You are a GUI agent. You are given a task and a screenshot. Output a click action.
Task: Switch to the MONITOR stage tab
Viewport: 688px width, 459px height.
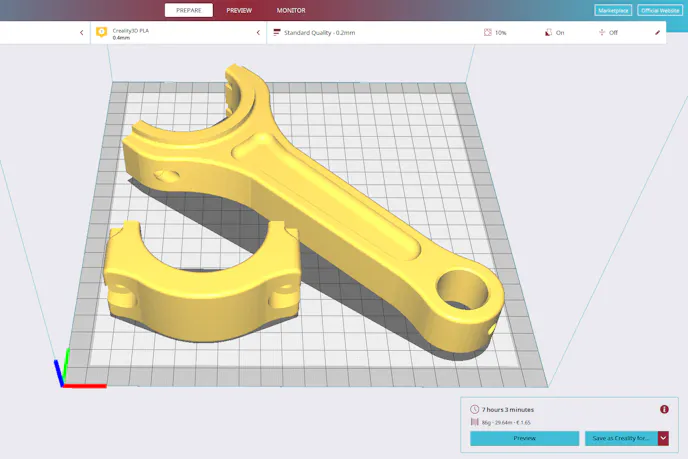(291, 10)
